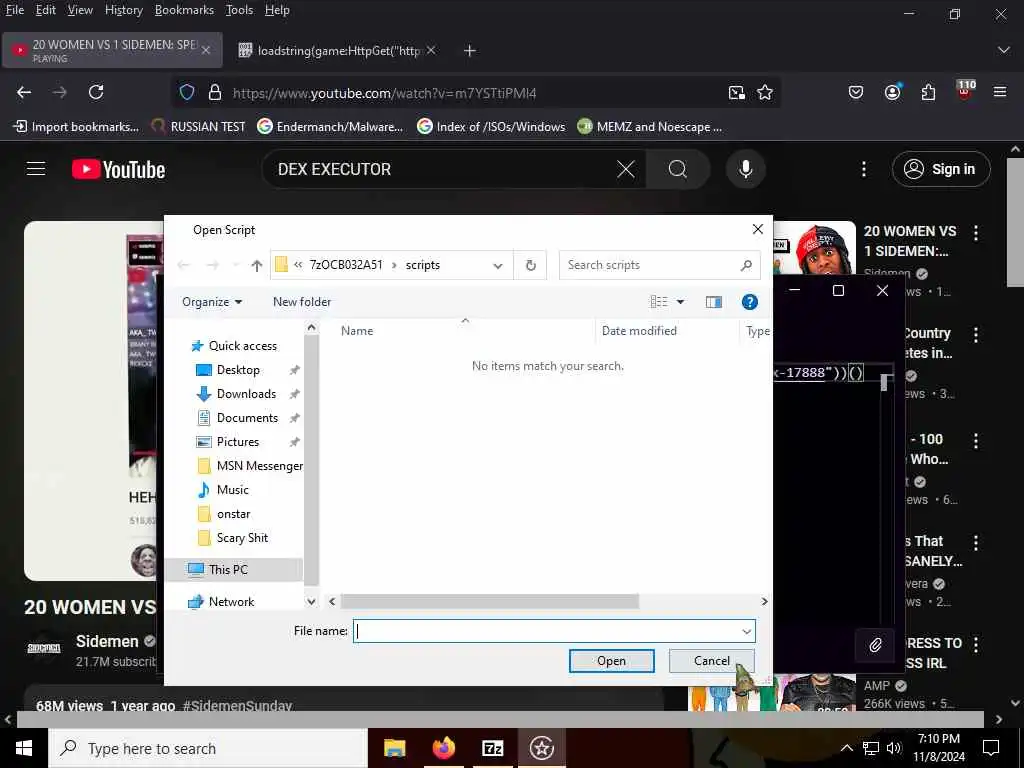Click the paperclip attach icon in dark window
The height and width of the screenshot is (768, 1024).
point(875,645)
